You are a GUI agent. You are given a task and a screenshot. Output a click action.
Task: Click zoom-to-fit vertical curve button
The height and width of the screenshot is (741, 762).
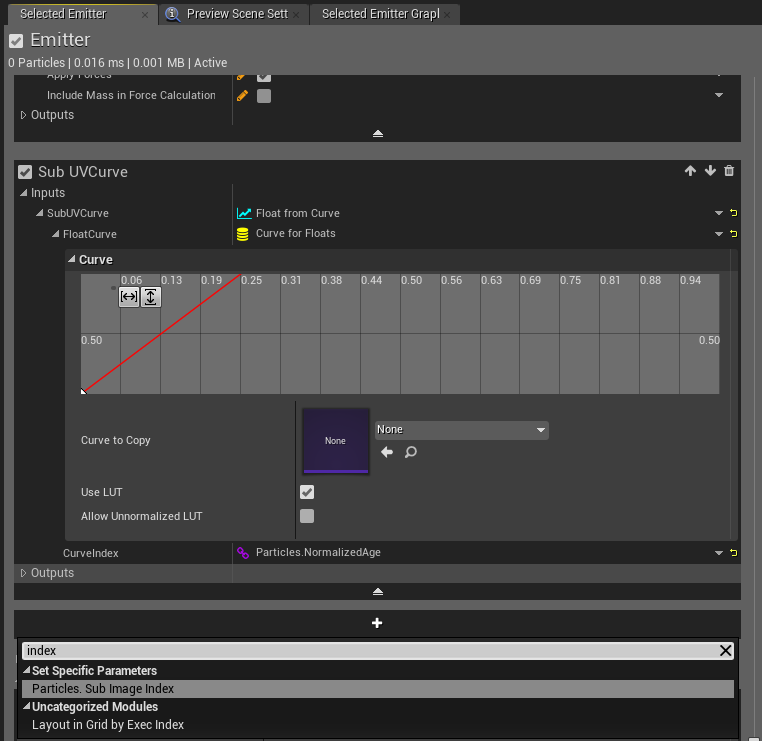pyautogui.click(x=151, y=297)
